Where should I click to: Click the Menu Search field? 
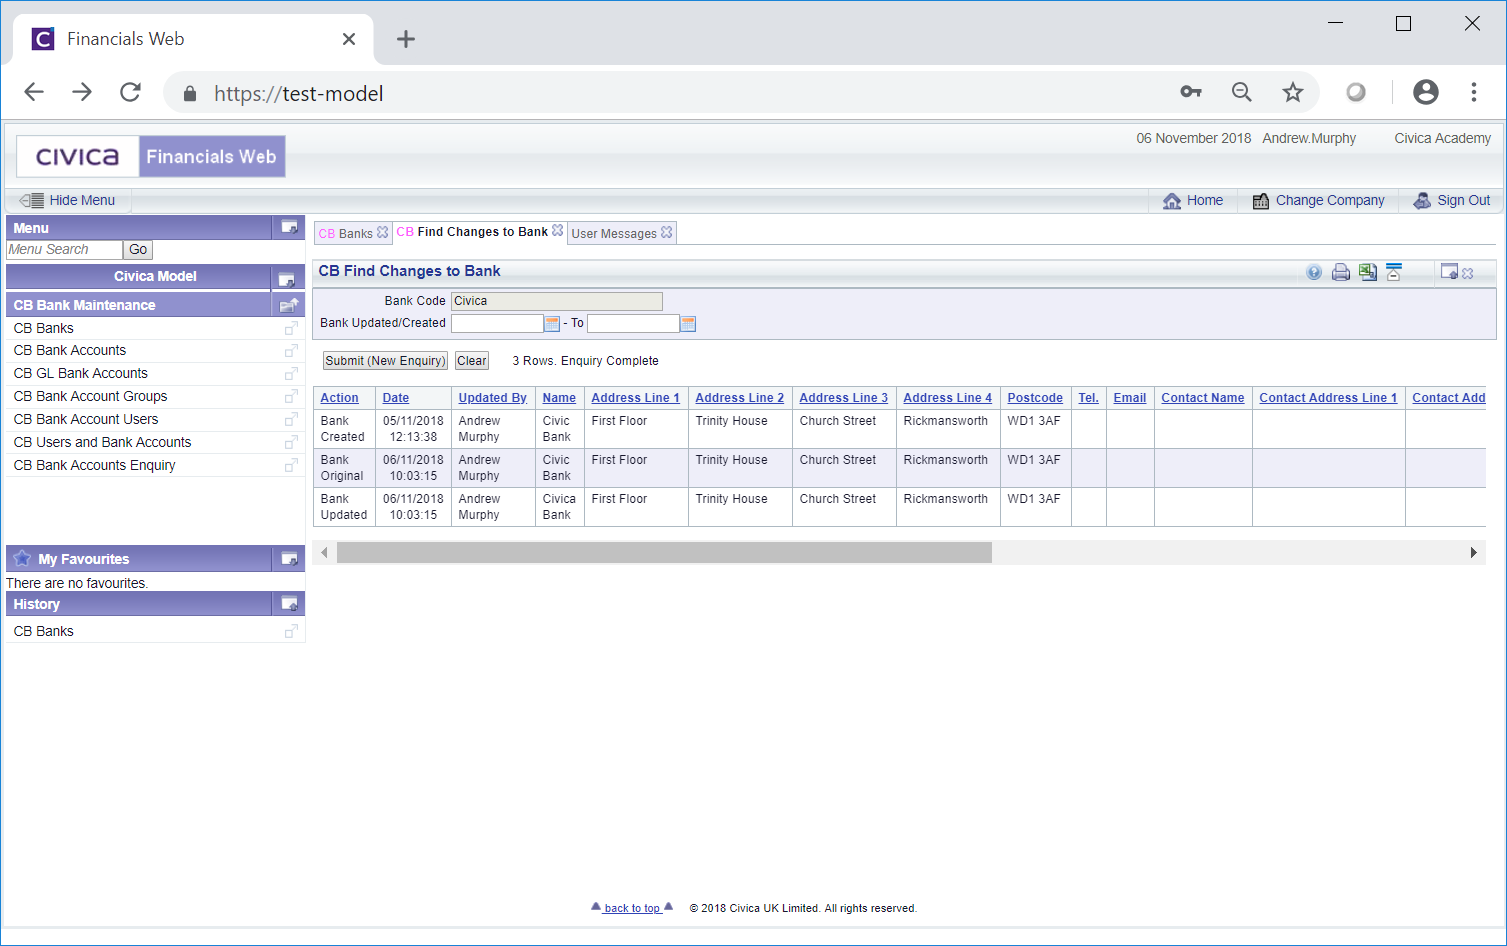click(x=64, y=250)
